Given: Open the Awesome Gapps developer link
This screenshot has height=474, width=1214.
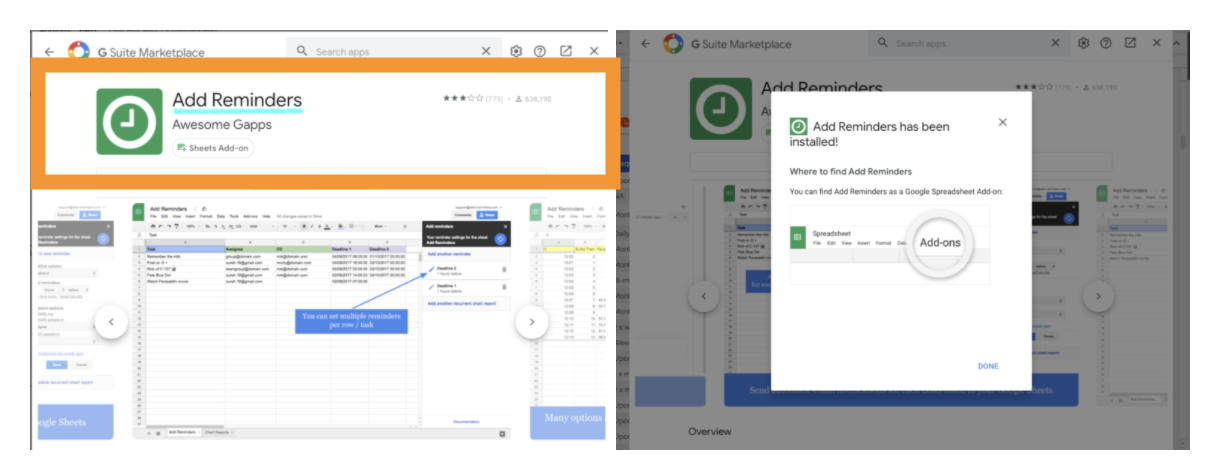Looking at the screenshot, I should click(x=221, y=126).
